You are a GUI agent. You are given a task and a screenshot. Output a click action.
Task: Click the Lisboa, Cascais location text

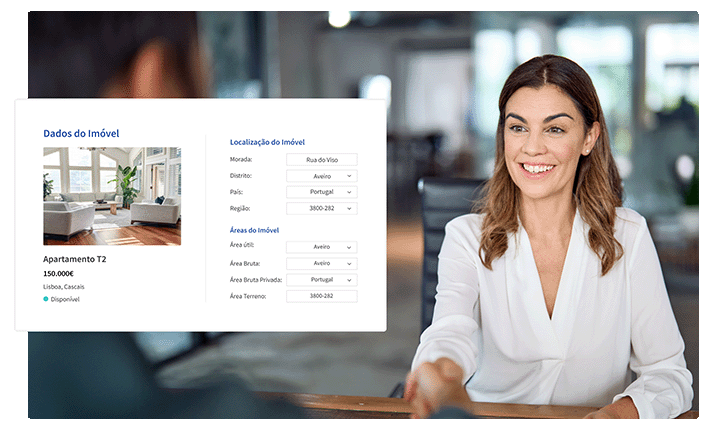click(x=66, y=286)
